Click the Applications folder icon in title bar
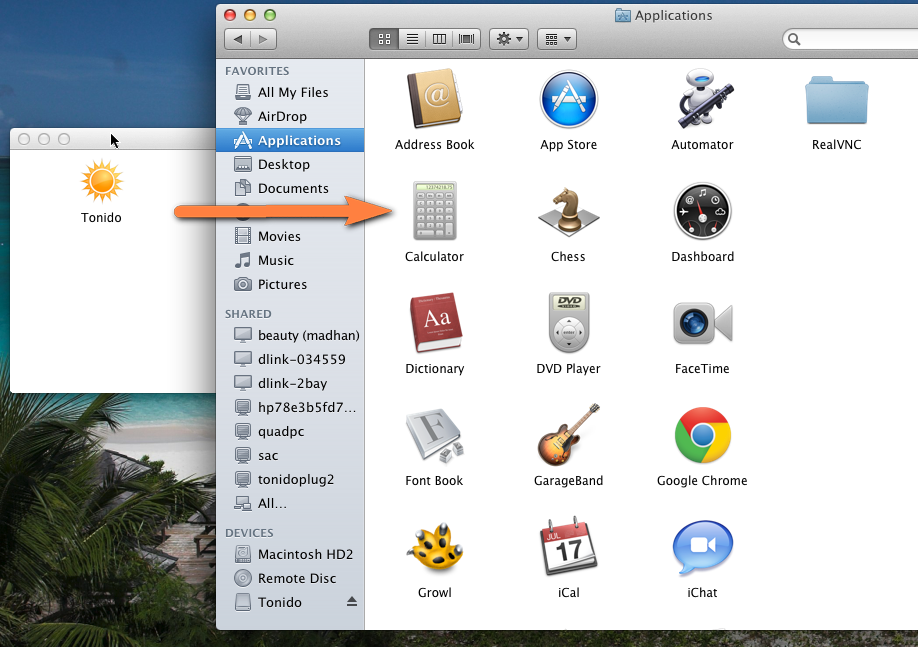This screenshot has height=647, width=918. click(x=622, y=15)
